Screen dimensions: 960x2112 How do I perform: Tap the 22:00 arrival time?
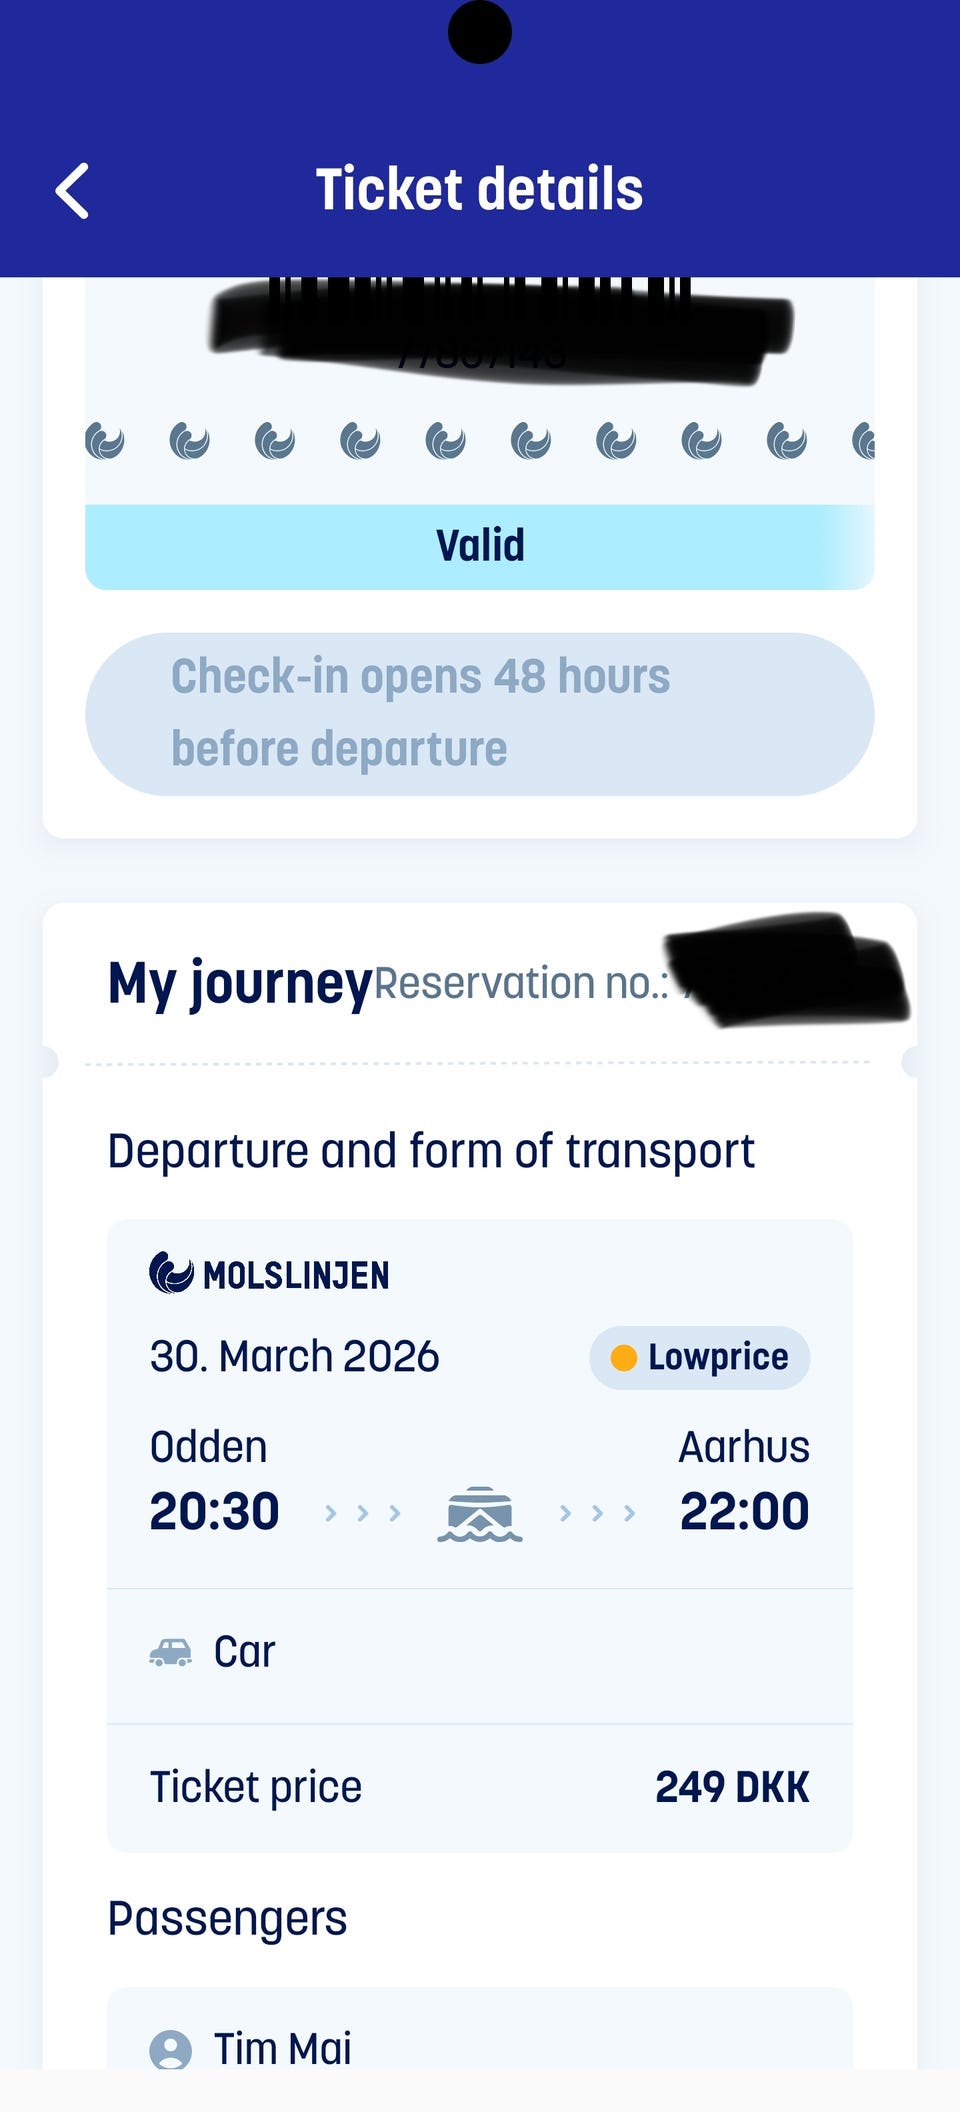744,1511
